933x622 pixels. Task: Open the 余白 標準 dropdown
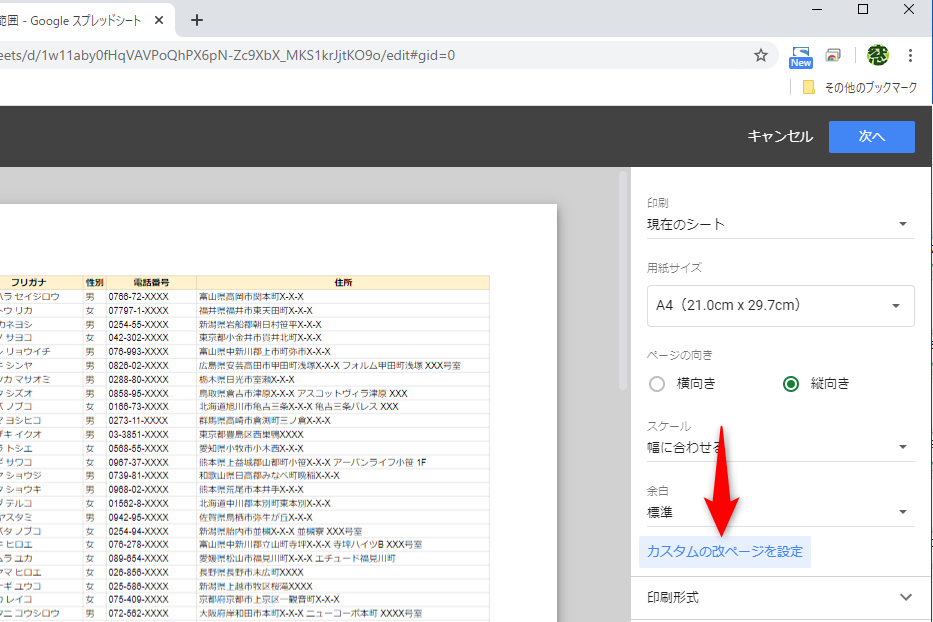[x=780, y=512]
